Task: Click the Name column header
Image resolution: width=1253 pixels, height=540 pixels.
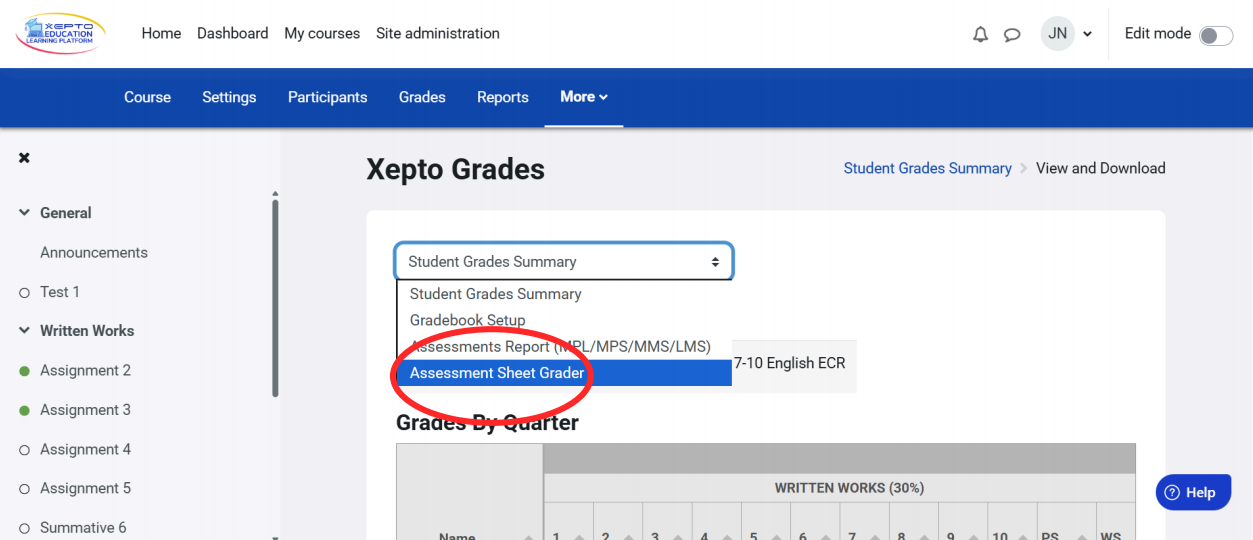Action: (457, 537)
